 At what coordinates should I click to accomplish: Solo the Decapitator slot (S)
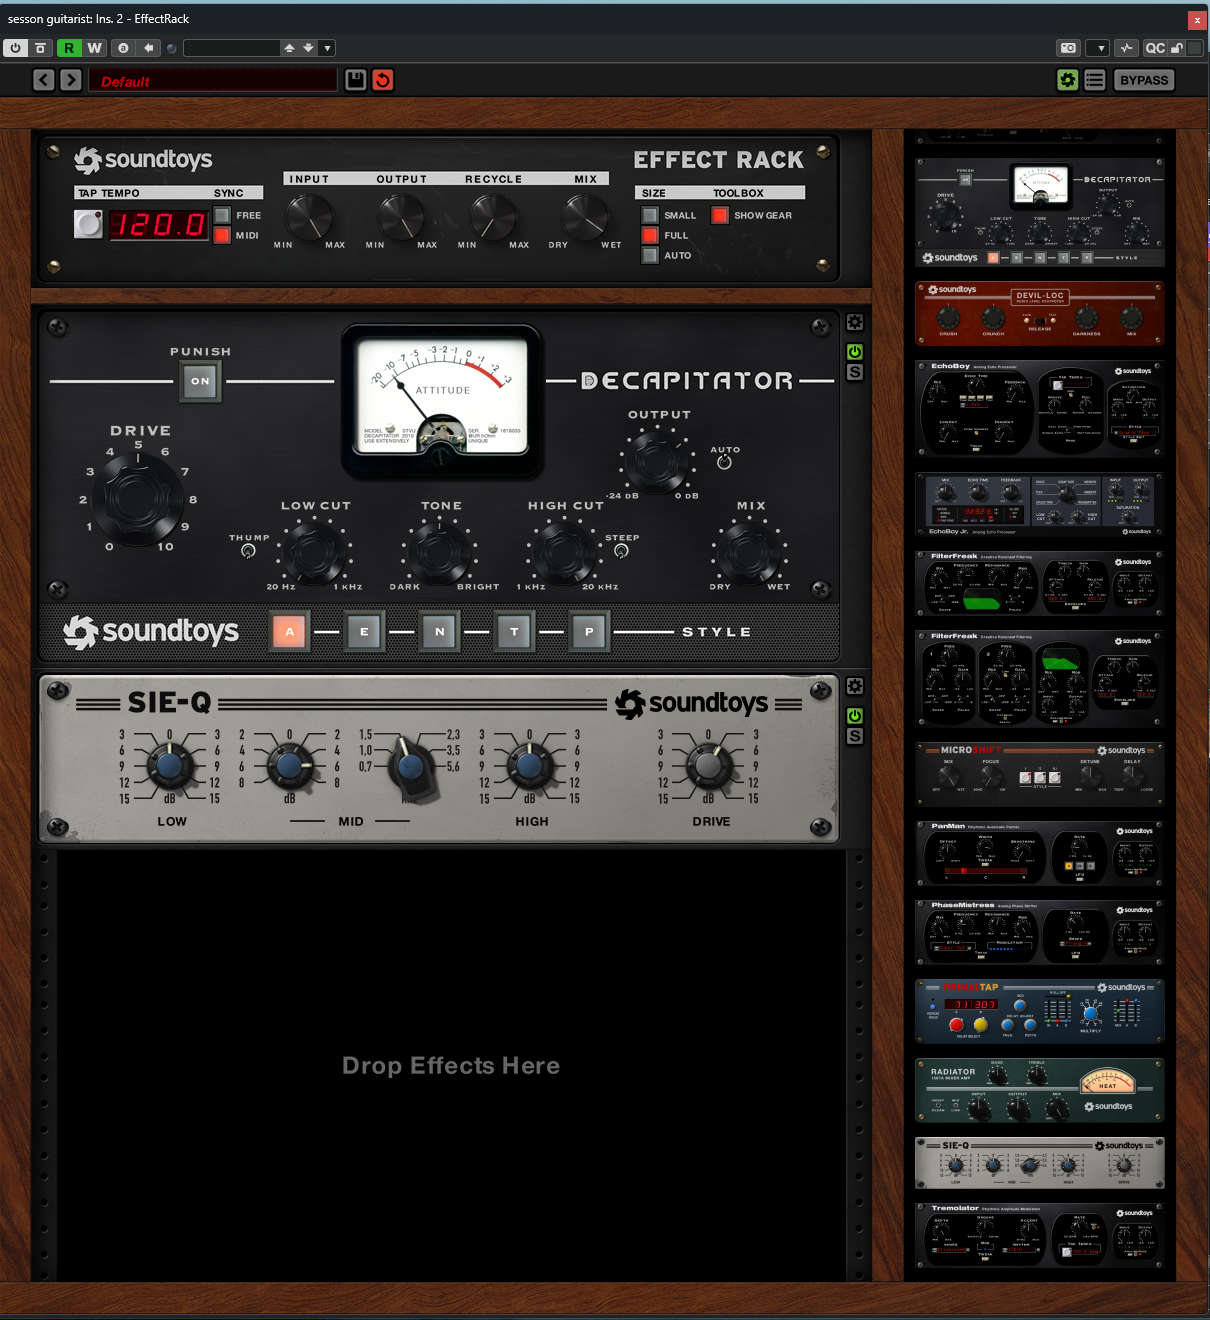(x=855, y=372)
